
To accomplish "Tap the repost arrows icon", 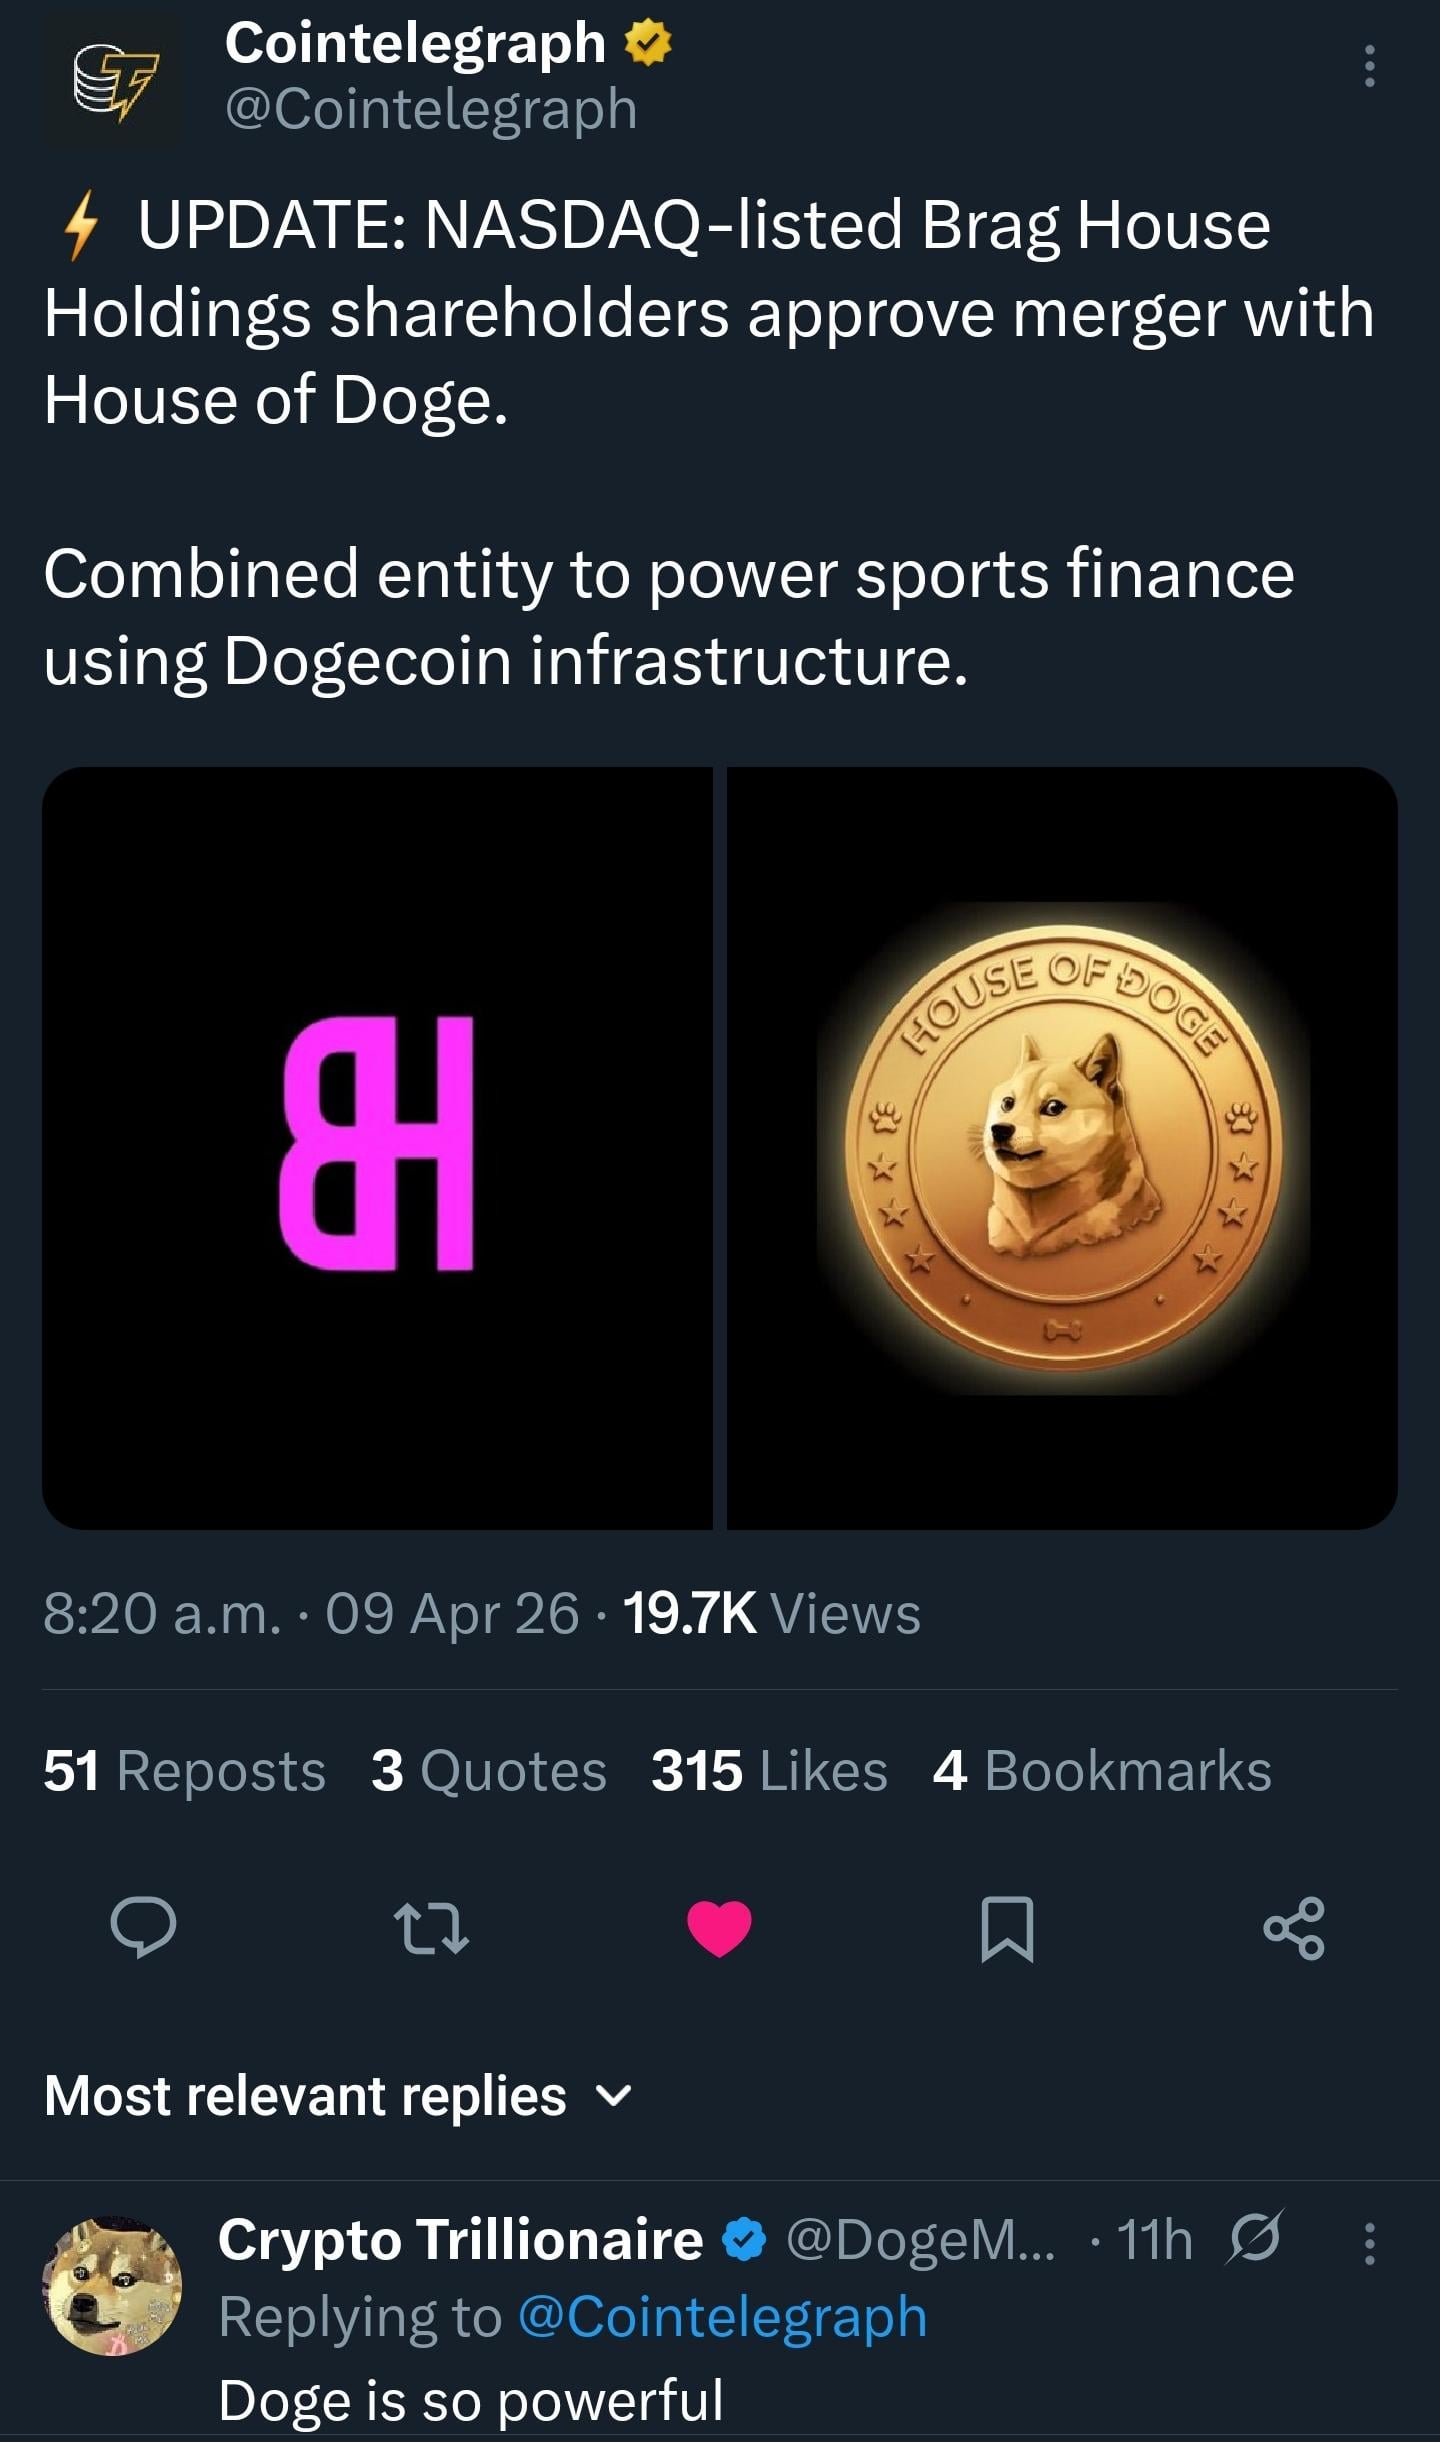I will (x=431, y=1928).
